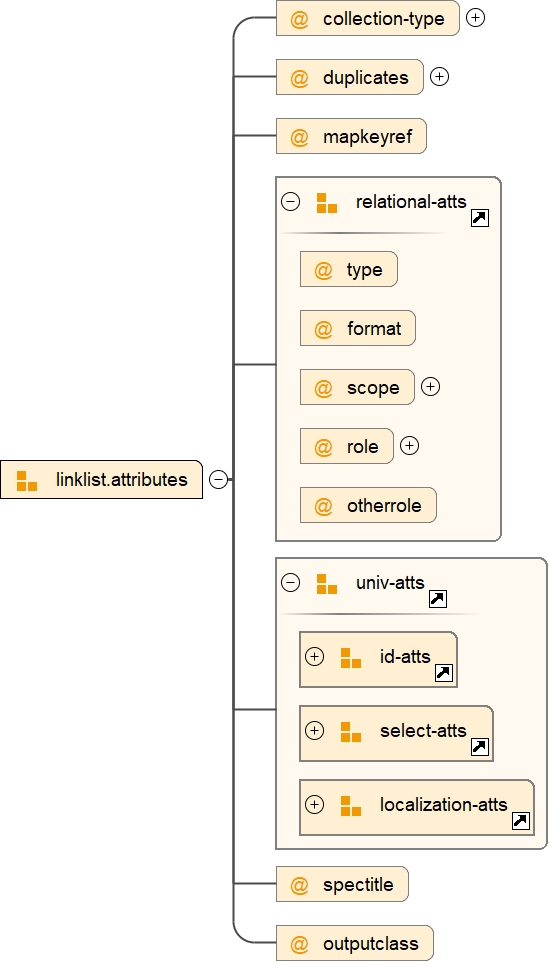
Task: Select the otherrole attribute label
Action: tap(385, 506)
